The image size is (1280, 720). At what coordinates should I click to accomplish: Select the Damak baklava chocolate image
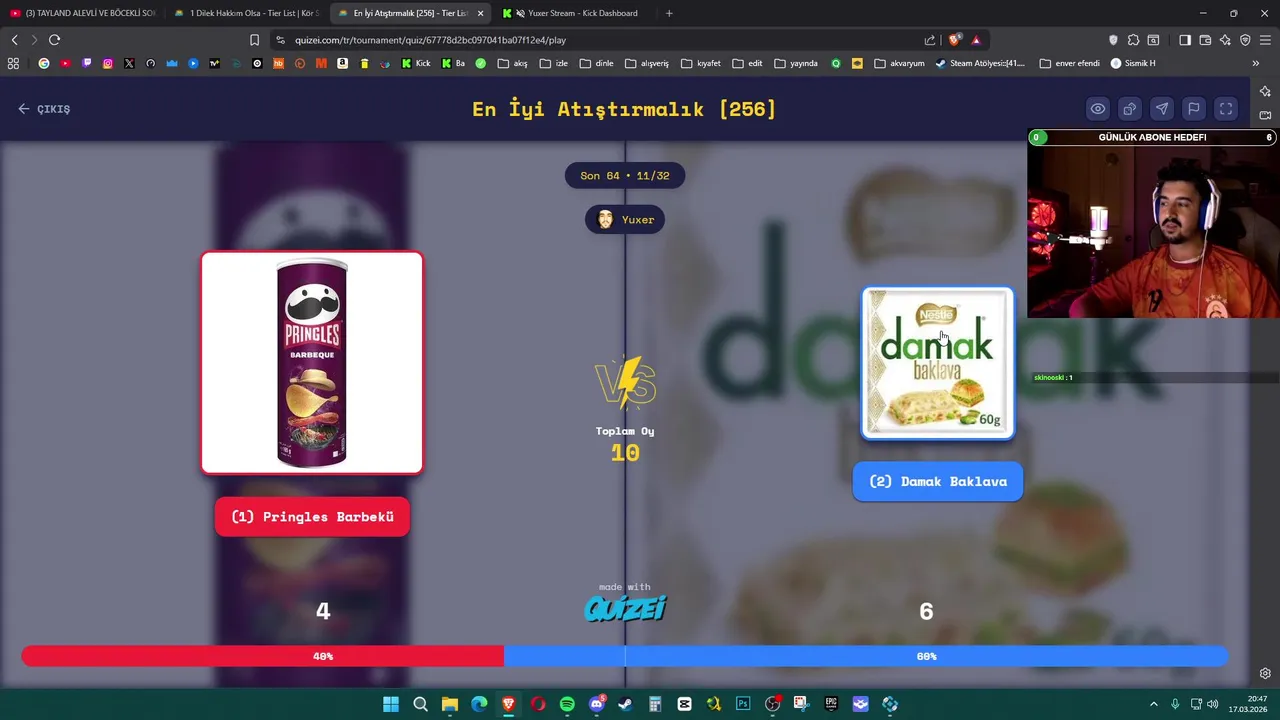pyautogui.click(x=938, y=363)
